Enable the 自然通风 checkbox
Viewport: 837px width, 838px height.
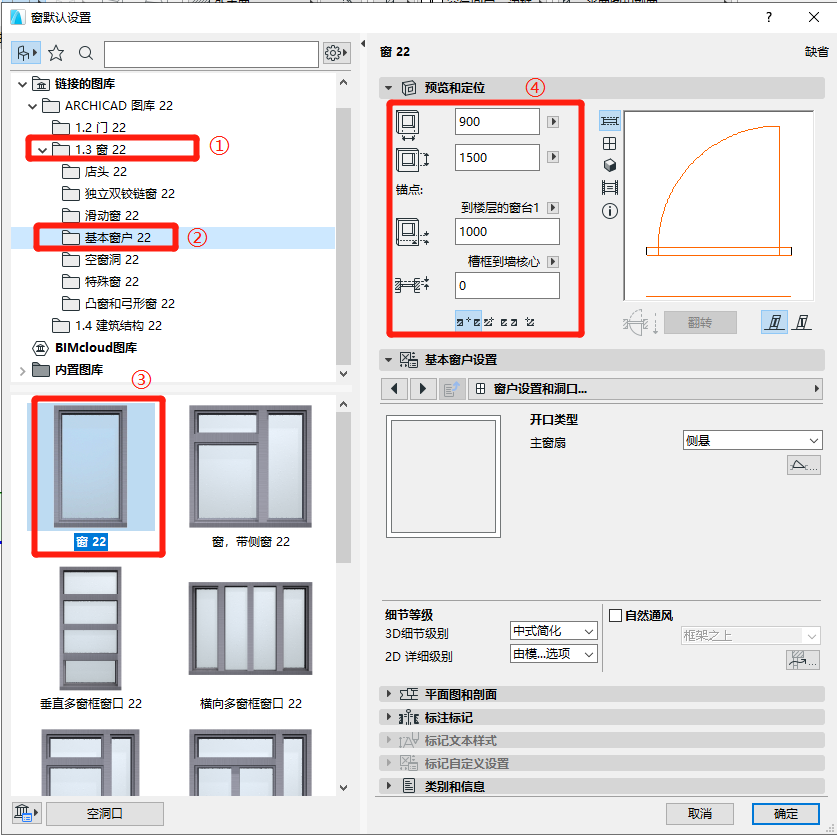(x=614, y=614)
